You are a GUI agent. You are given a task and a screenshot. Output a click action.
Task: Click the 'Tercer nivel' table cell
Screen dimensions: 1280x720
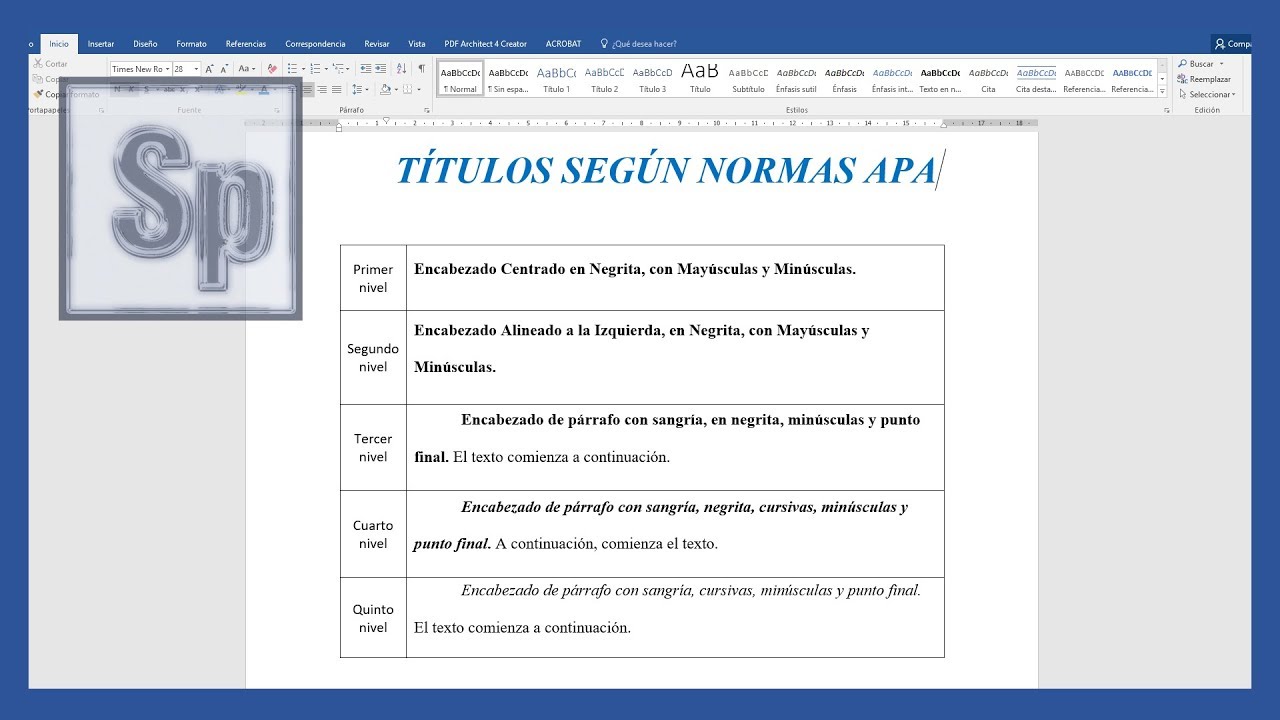pyautogui.click(x=373, y=447)
